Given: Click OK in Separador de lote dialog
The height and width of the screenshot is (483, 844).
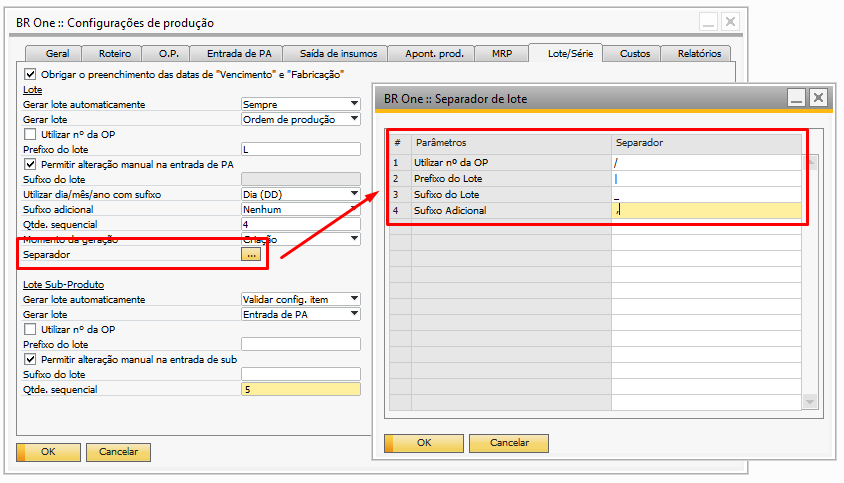Looking at the screenshot, I should (423, 443).
